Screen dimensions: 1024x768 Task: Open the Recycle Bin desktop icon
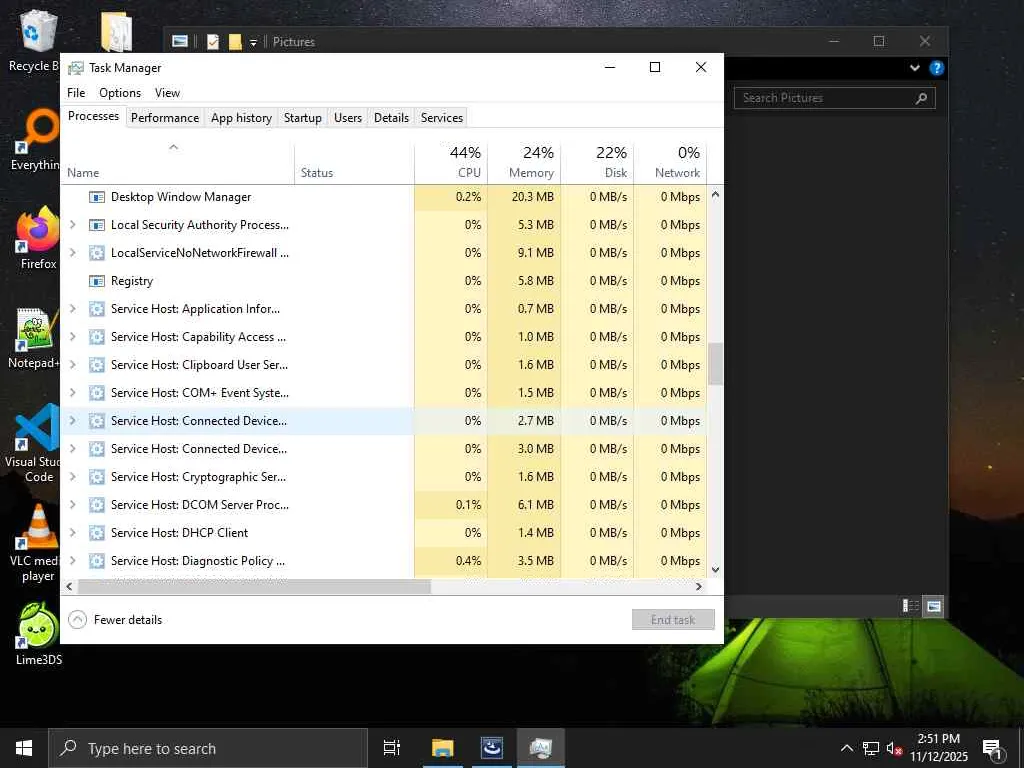pyautogui.click(x=39, y=40)
